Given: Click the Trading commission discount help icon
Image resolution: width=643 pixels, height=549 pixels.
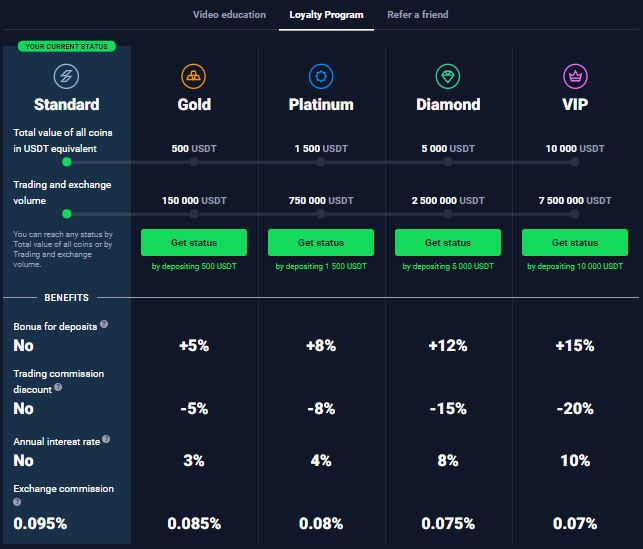Looking at the screenshot, I should (x=58, y=387).
